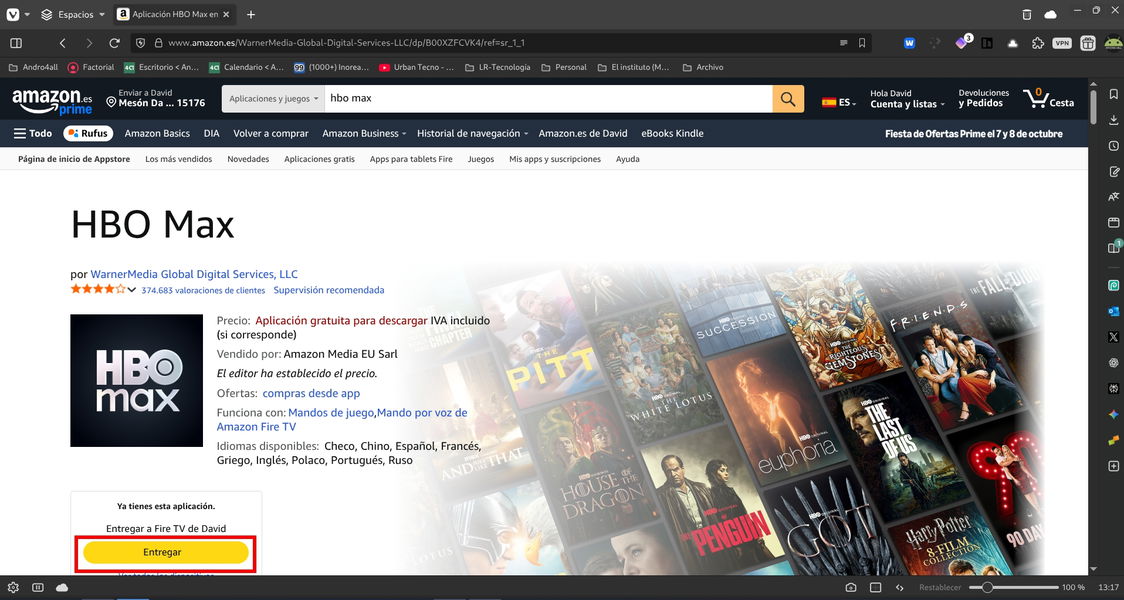The image size is (1124, 600).
Task: Open closed tabs trash can
Action: [x=1027, y=14]
